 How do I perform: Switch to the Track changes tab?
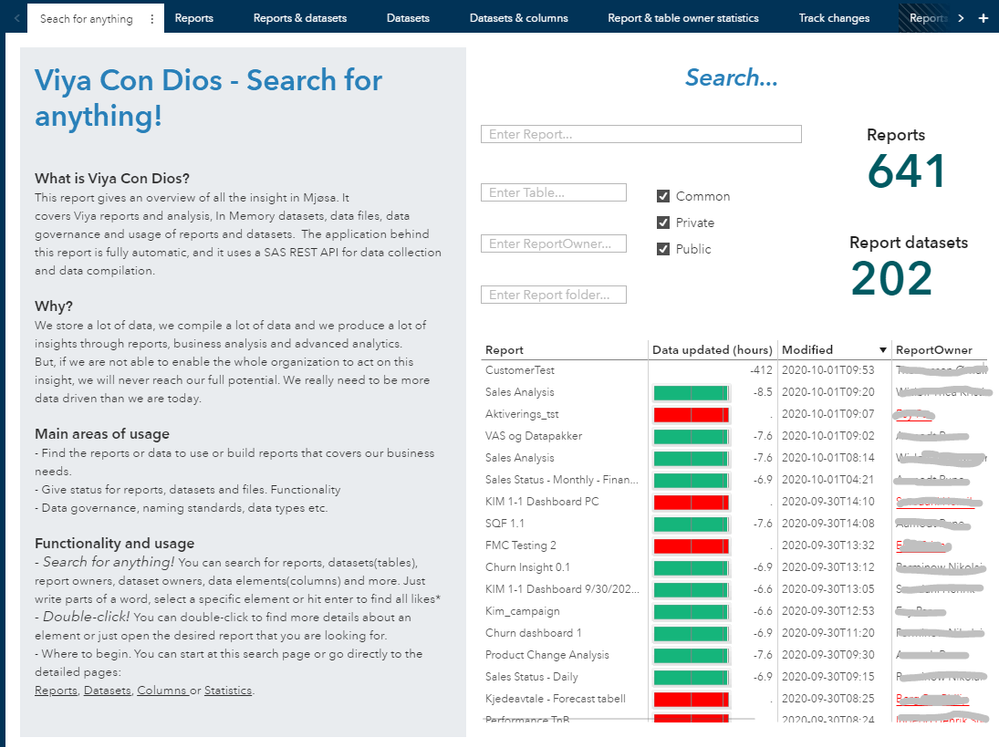pyautogui.click(x=834, y=18)
